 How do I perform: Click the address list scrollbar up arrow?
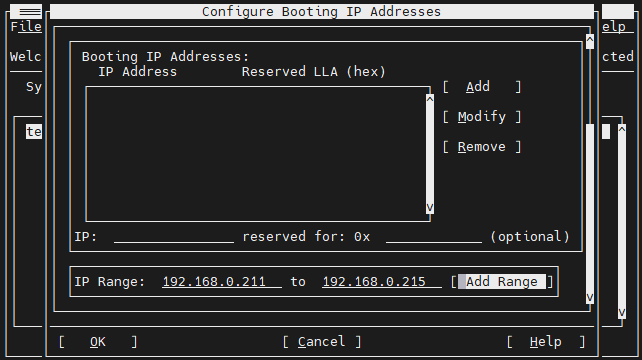[430, 99]
